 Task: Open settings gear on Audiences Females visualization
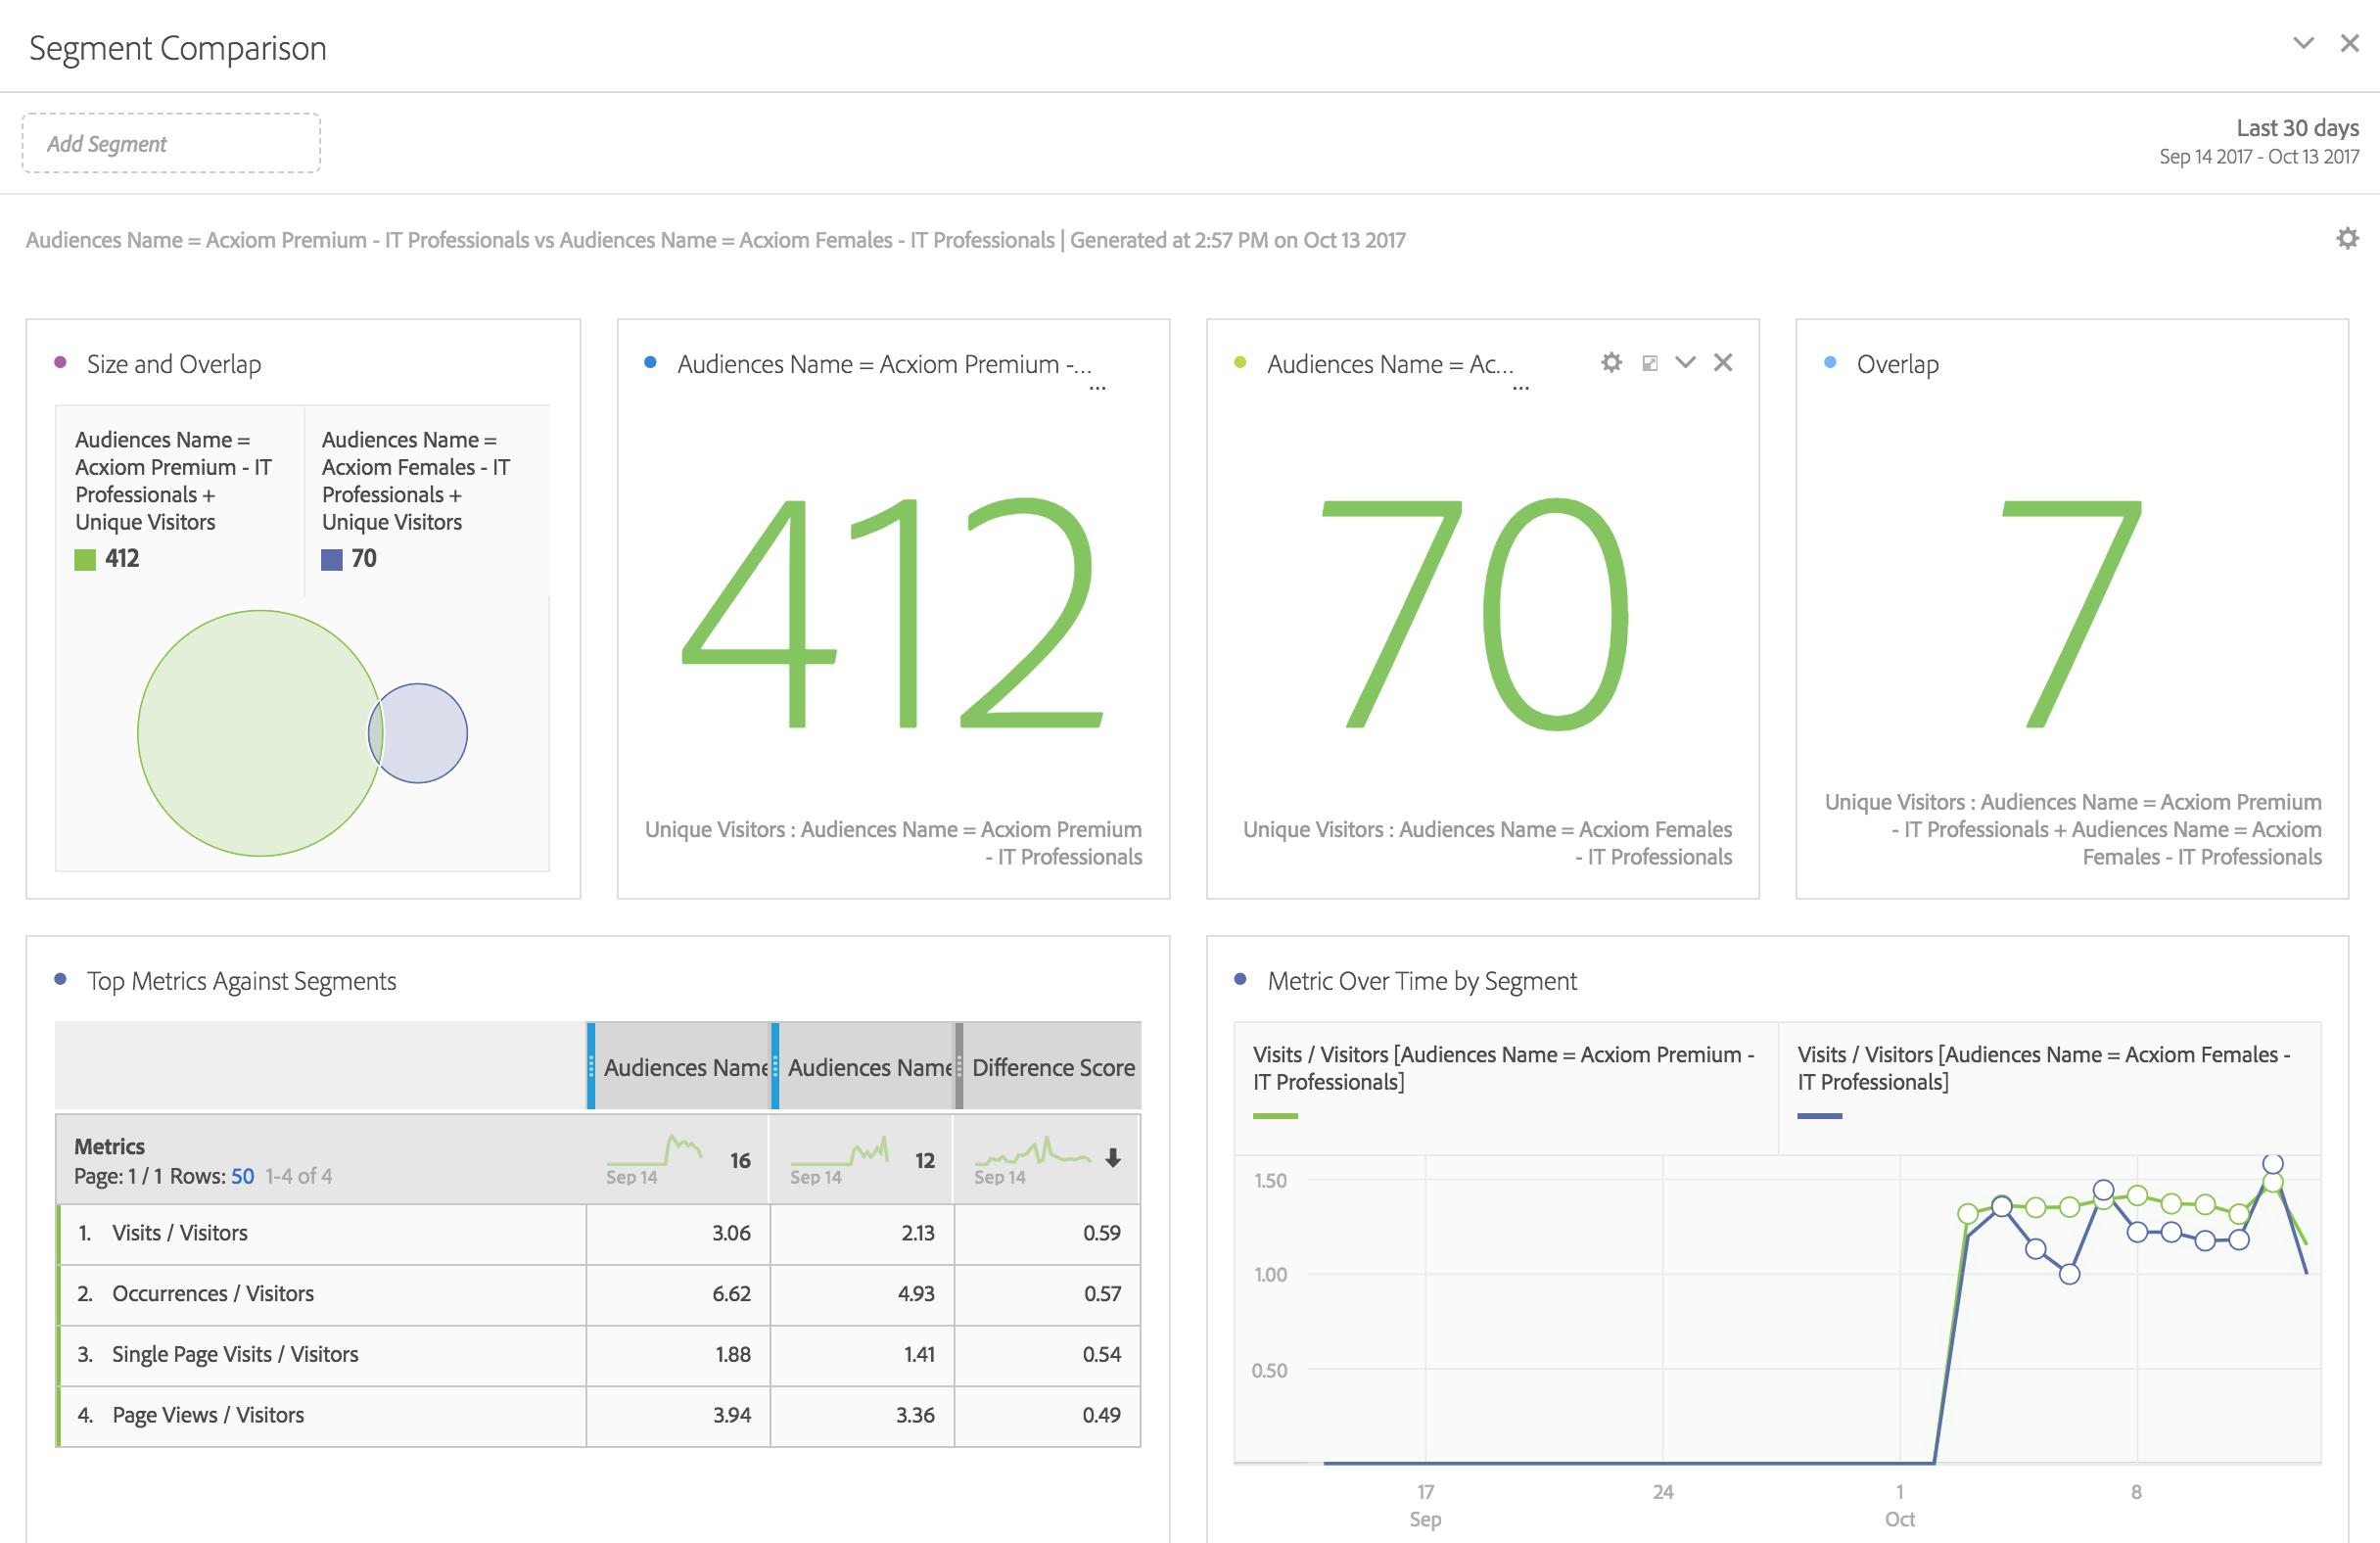point(1611,363)
